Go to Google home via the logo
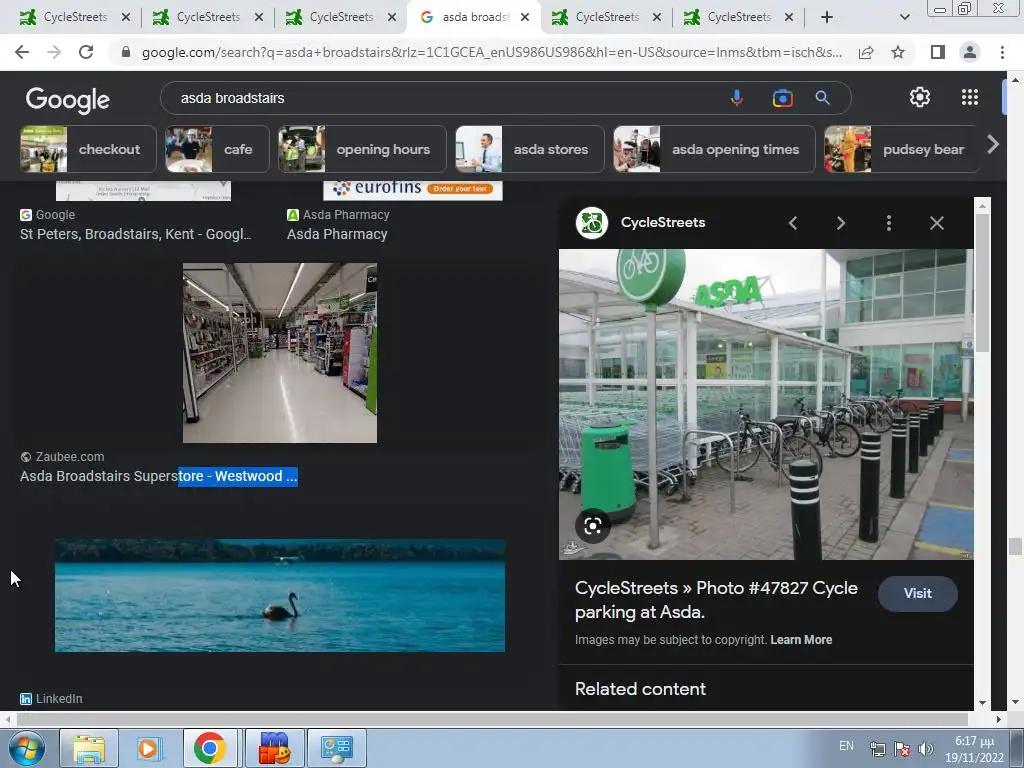 [x=68, y=99]
